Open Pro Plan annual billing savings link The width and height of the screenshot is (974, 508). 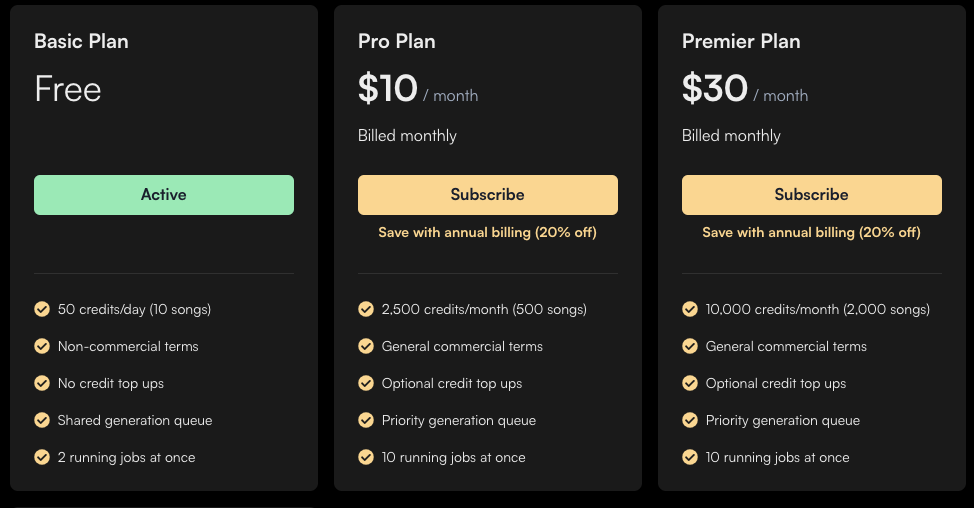[488, 232]
